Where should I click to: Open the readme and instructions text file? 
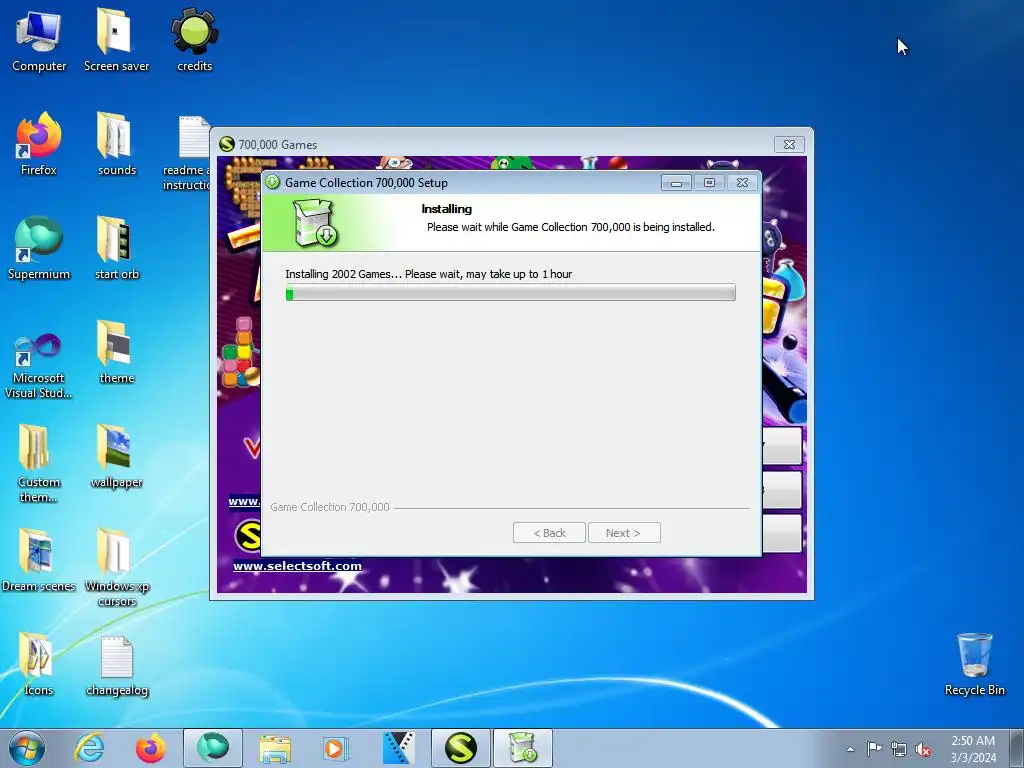pos(187,152)
